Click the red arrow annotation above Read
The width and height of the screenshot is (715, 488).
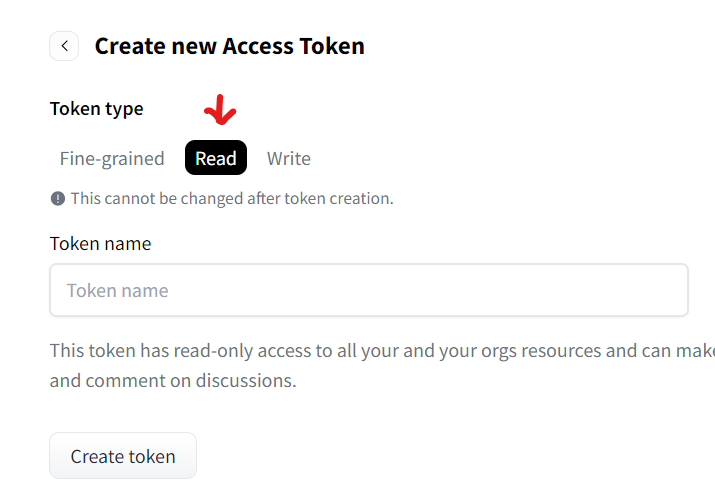tap(220, 110)
